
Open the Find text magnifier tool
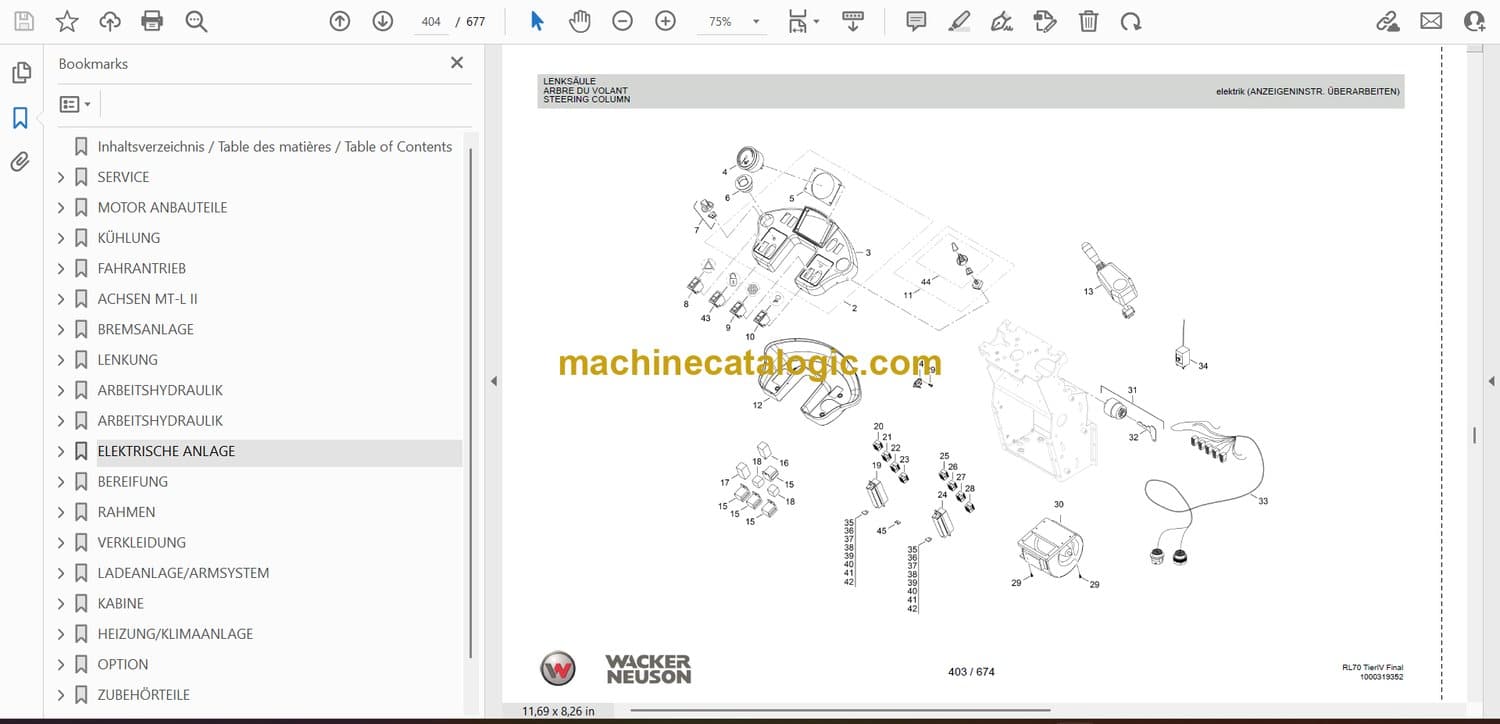pos(196,21)
